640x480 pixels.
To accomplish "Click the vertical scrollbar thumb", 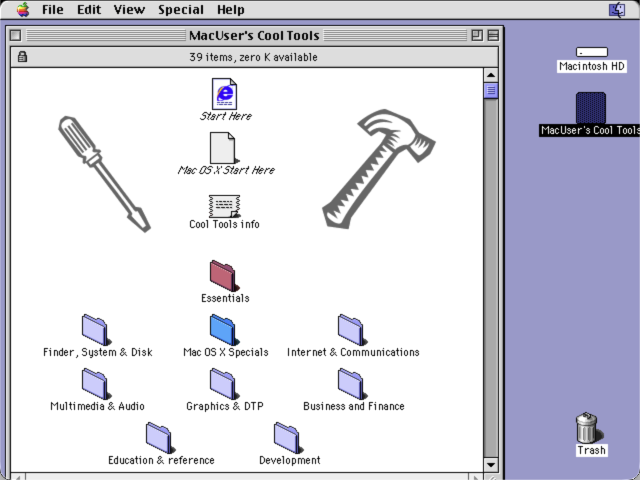I will 491,91.
